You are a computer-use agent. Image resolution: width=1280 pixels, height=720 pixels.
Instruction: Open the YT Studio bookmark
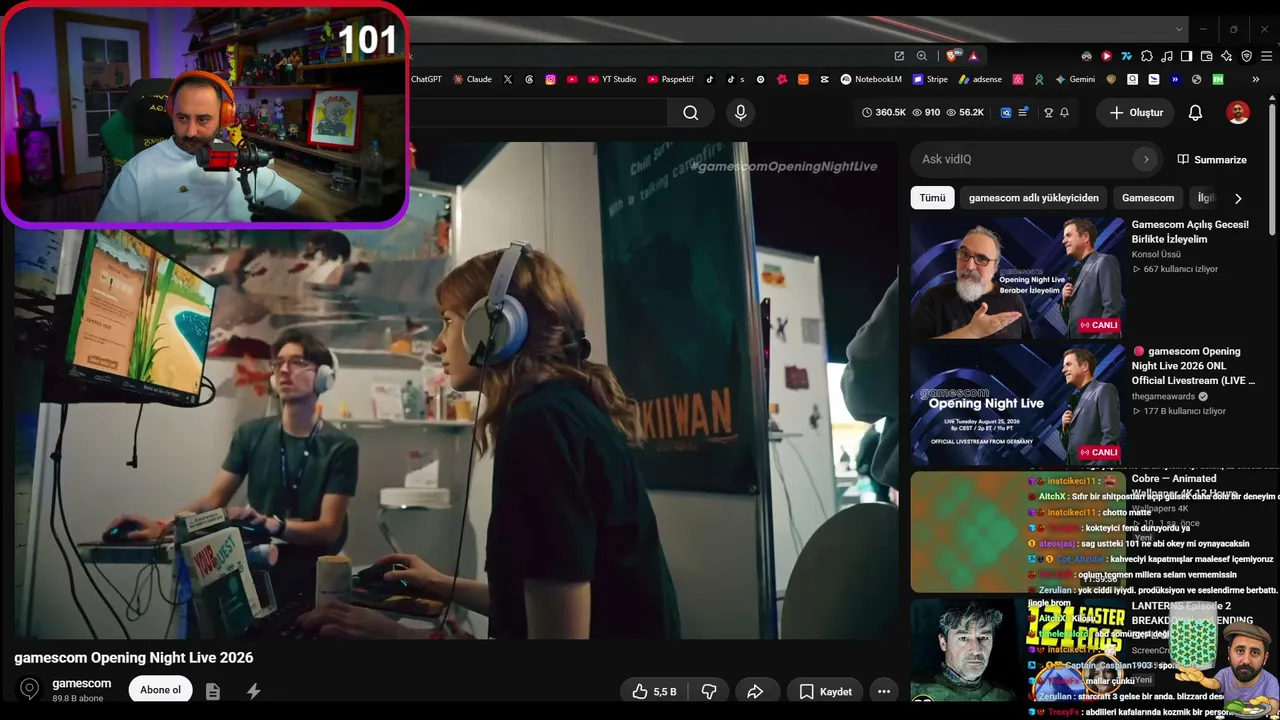[611, 79]
